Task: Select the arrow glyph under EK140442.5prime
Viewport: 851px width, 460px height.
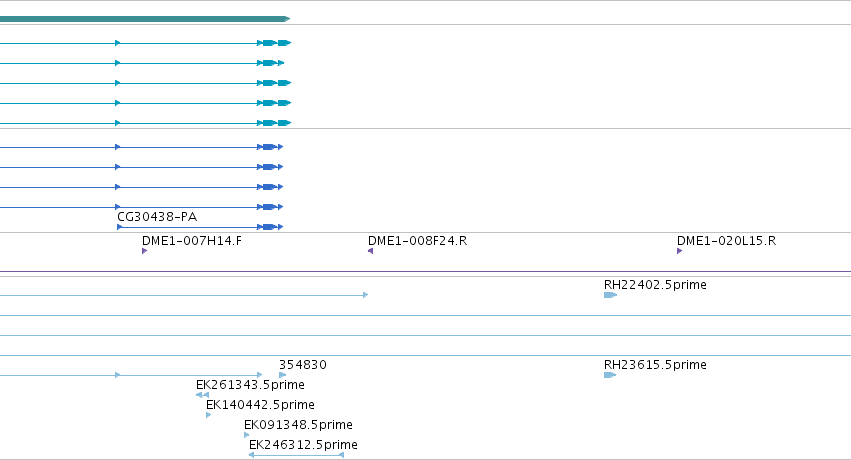Action: [x=209, y=415]
